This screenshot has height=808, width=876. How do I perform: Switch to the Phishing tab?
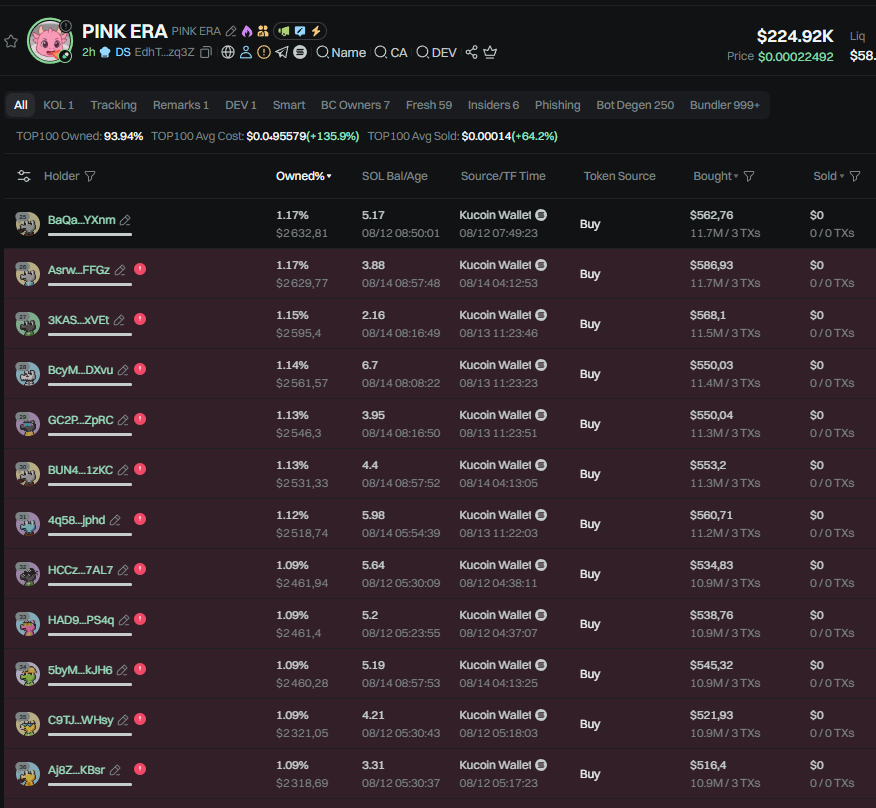click(558, 105)
